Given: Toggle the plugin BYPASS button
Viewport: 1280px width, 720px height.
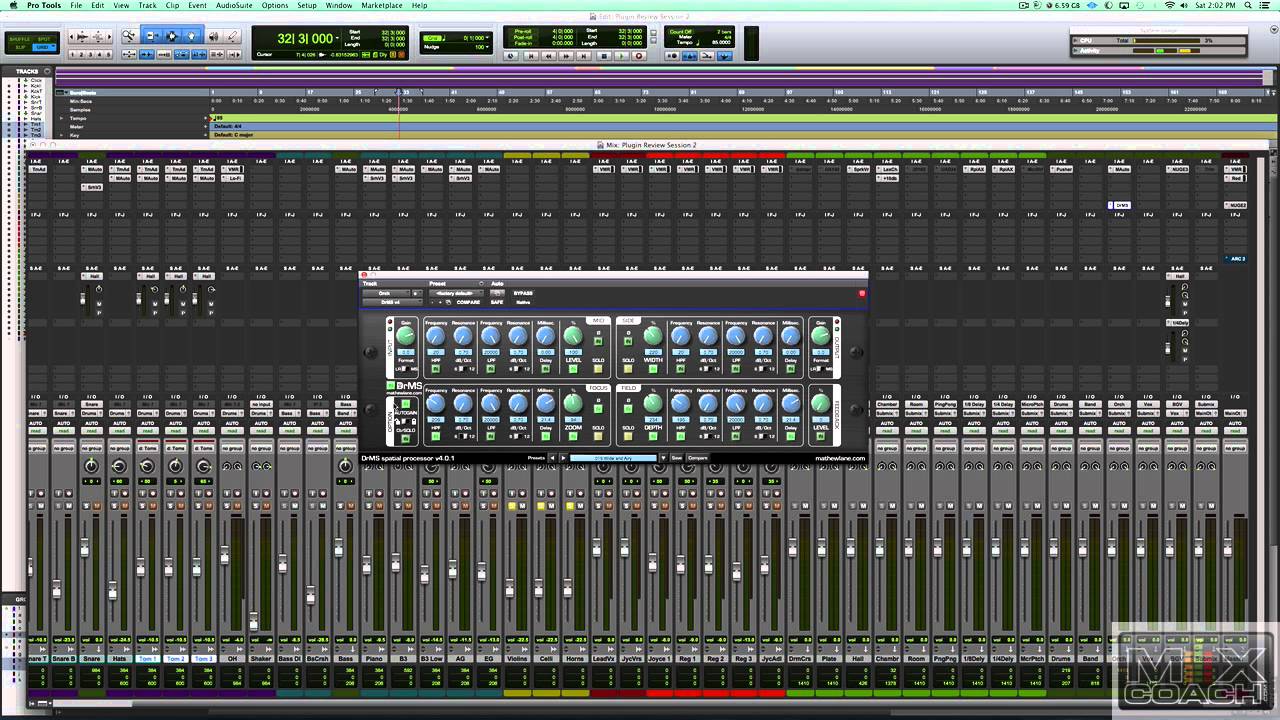Looking at the screenshot, I should pyautogui.click(x=523, y=293).
